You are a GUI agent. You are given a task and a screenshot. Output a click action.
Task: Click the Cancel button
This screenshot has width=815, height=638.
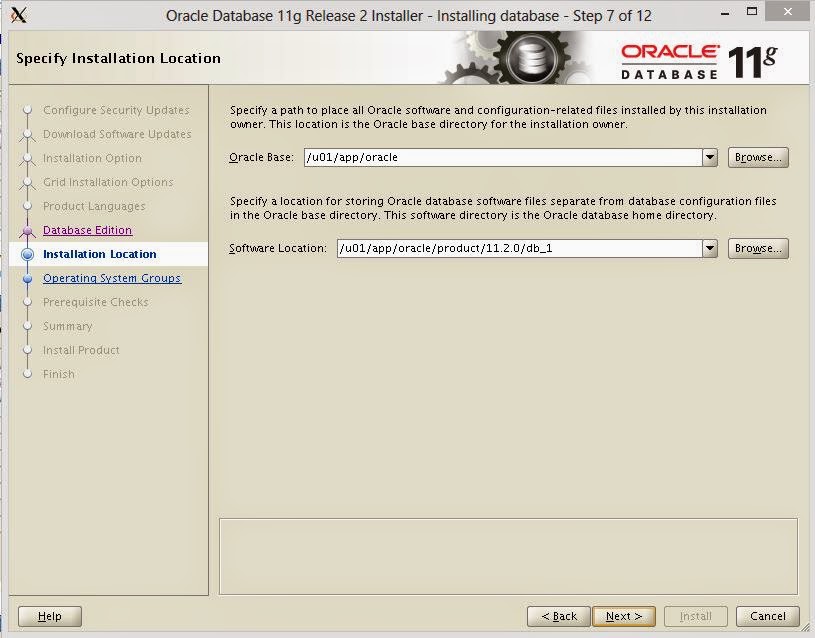tap(768, 616)
